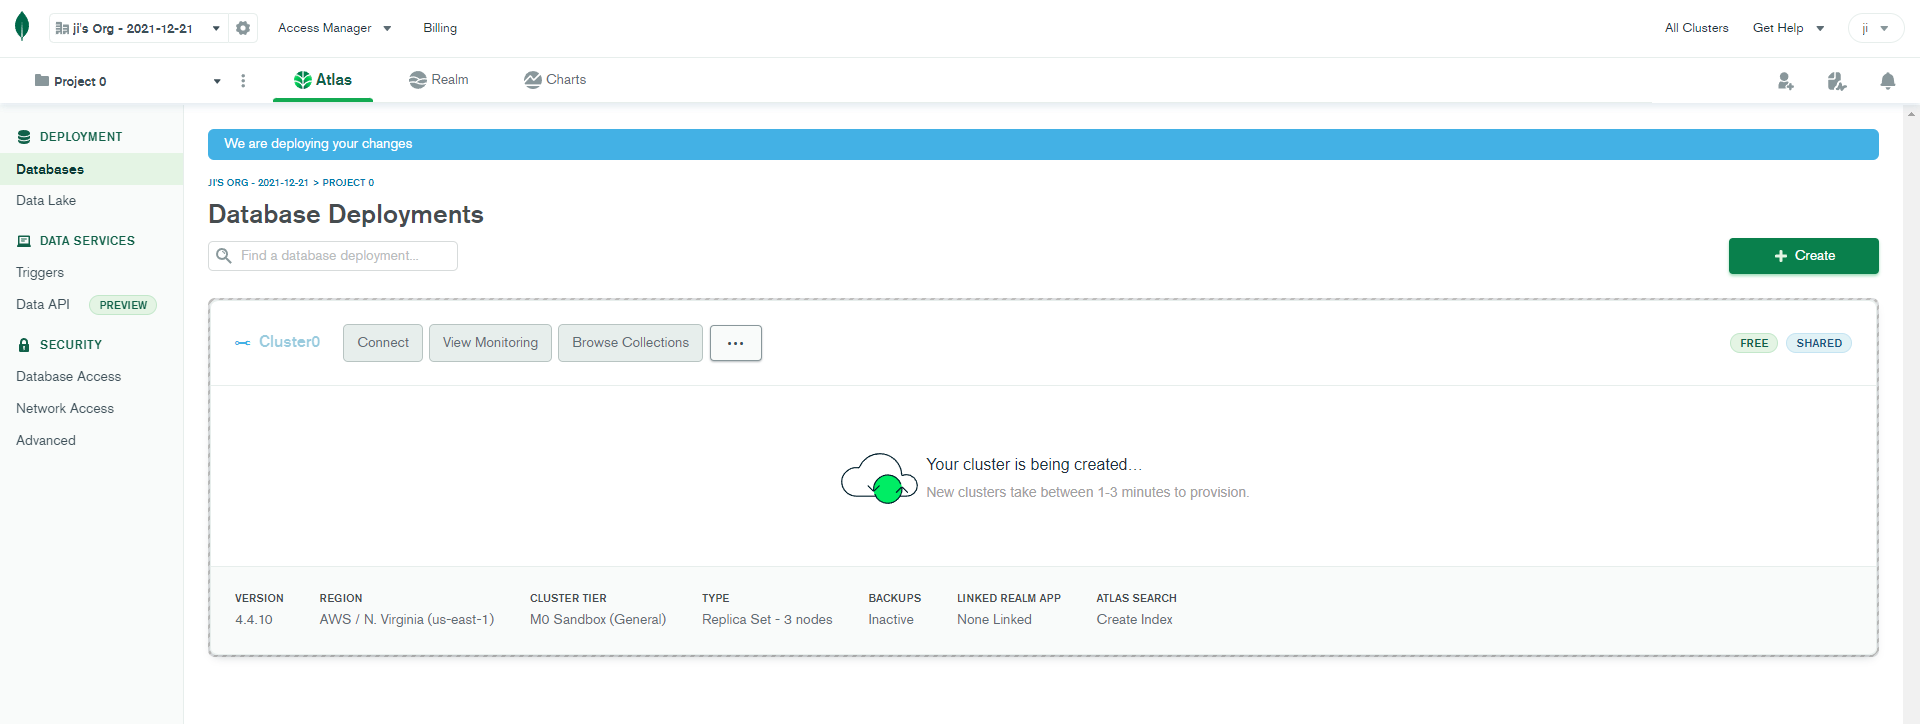Click the Browse Collections button

pyautogui.click(x=630, y=343)
